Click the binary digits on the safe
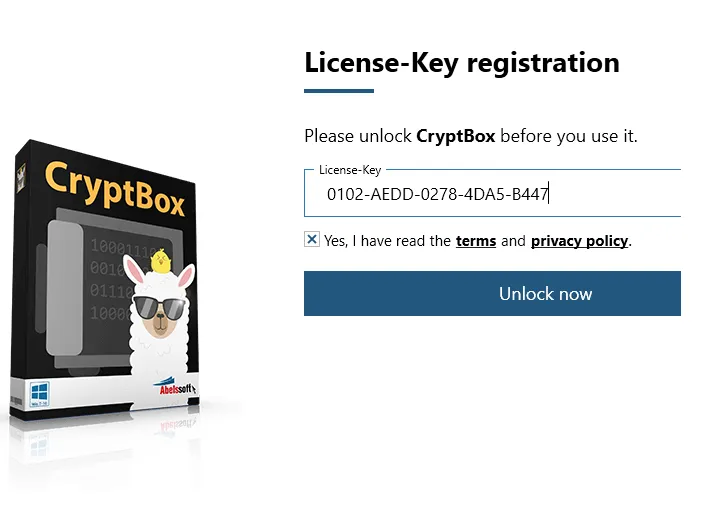 pos(108,270)
